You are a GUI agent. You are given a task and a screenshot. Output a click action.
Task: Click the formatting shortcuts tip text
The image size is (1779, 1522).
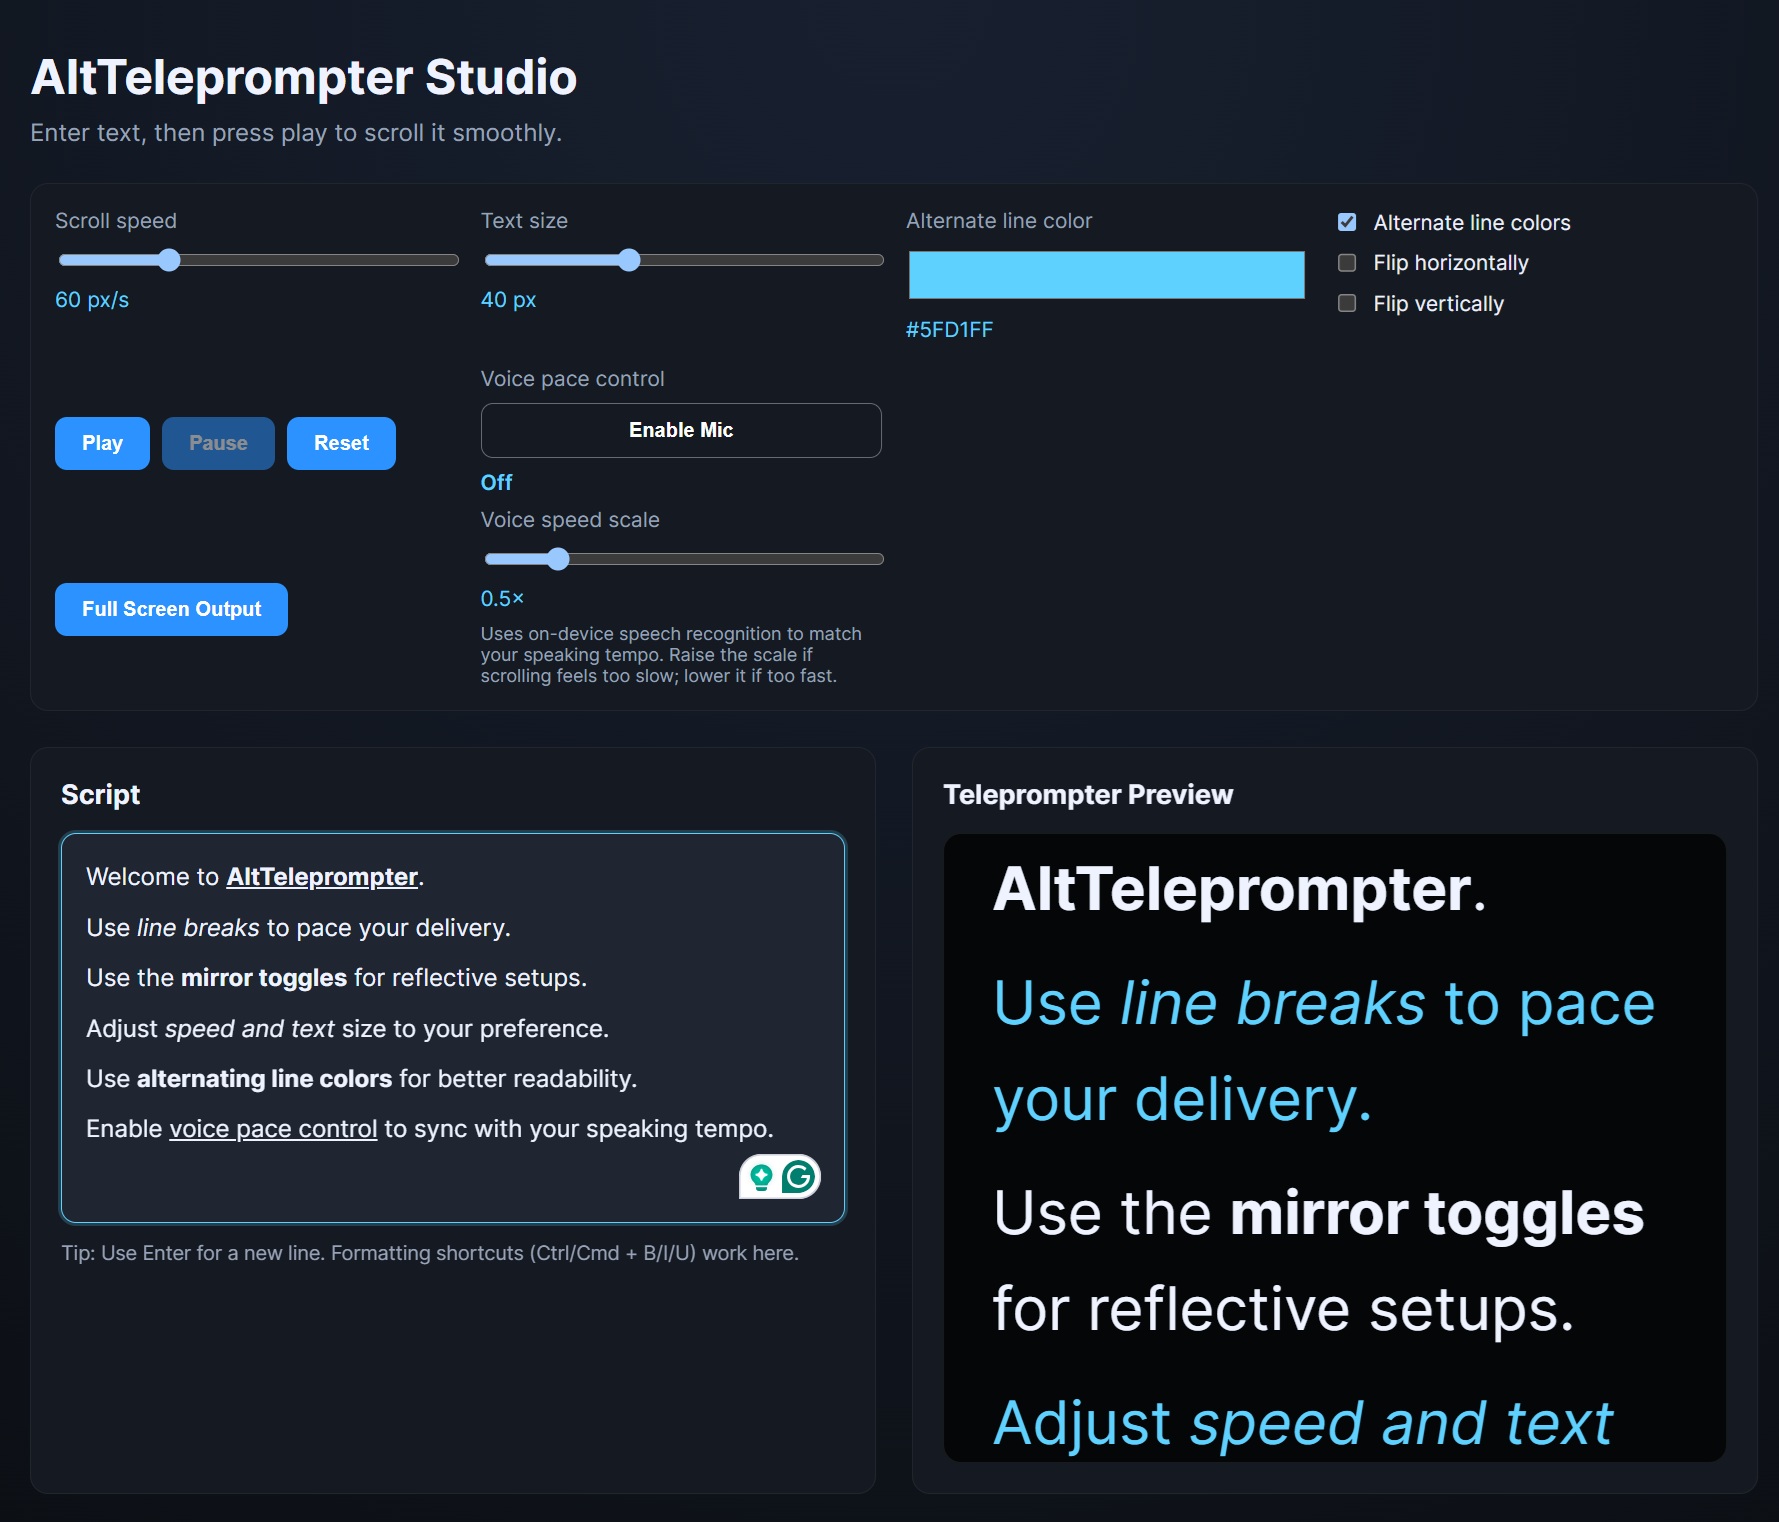pyautogui.click(x=430, y=1253)
